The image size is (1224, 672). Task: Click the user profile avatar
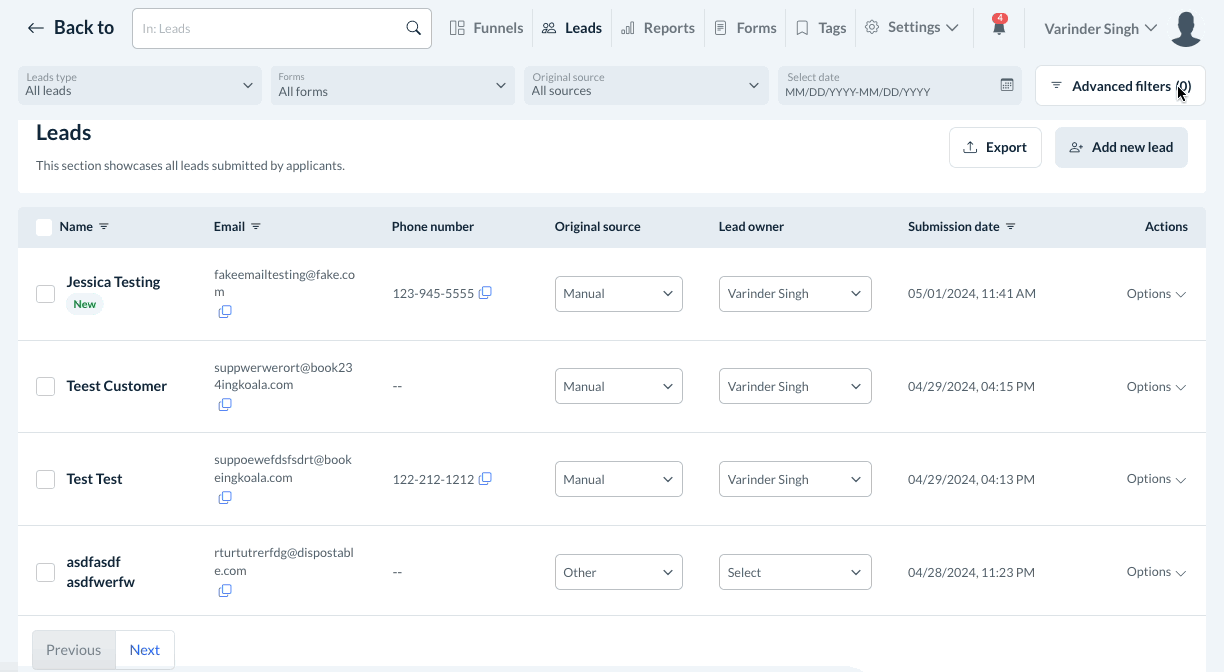pos(1186,29)
